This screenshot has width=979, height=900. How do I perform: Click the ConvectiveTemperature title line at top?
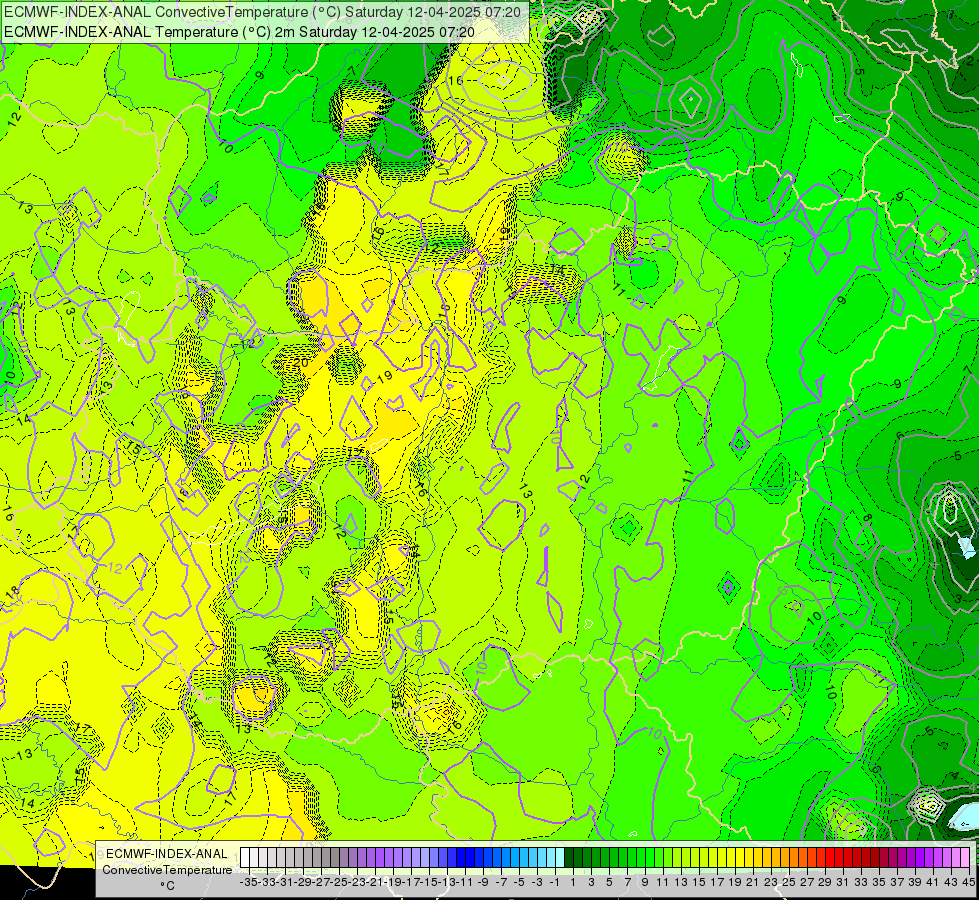point(262,12)
